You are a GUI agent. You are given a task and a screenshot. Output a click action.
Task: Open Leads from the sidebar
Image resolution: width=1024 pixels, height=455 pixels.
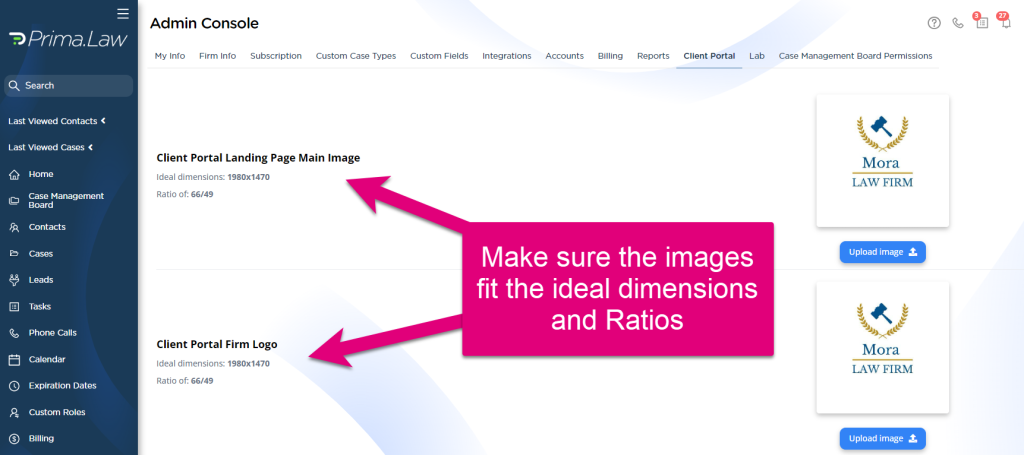tap(40, 279)
